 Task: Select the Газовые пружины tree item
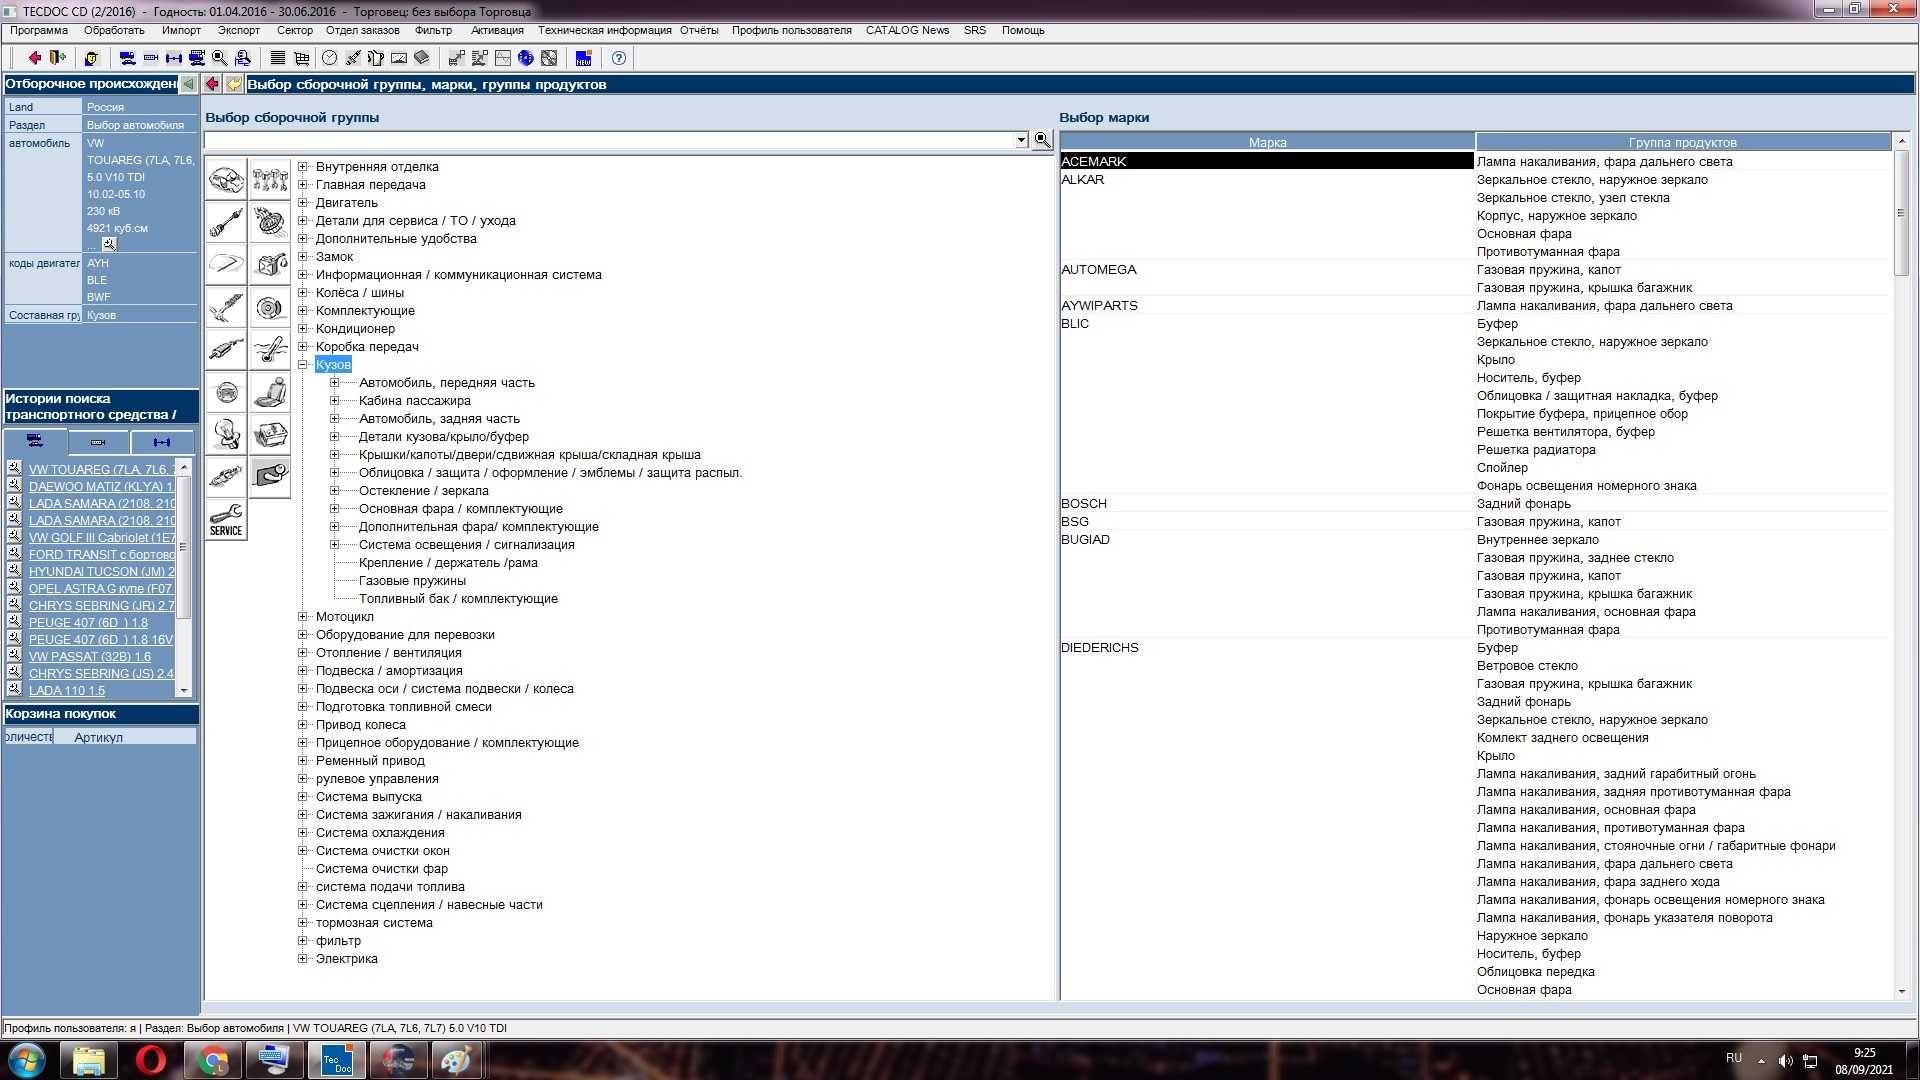pos(412,581)
